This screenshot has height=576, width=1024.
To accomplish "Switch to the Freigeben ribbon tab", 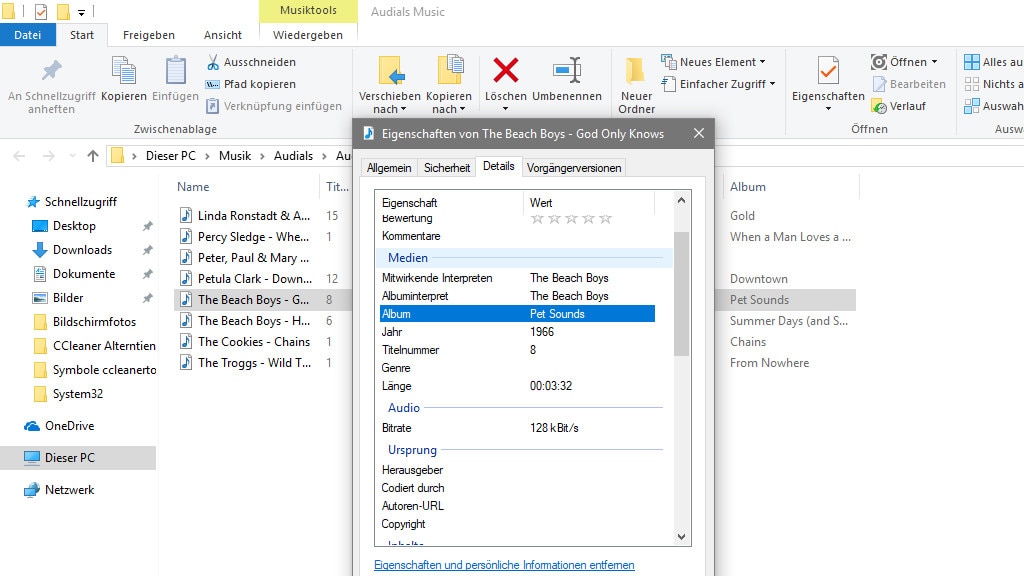I will click(149, 35).
